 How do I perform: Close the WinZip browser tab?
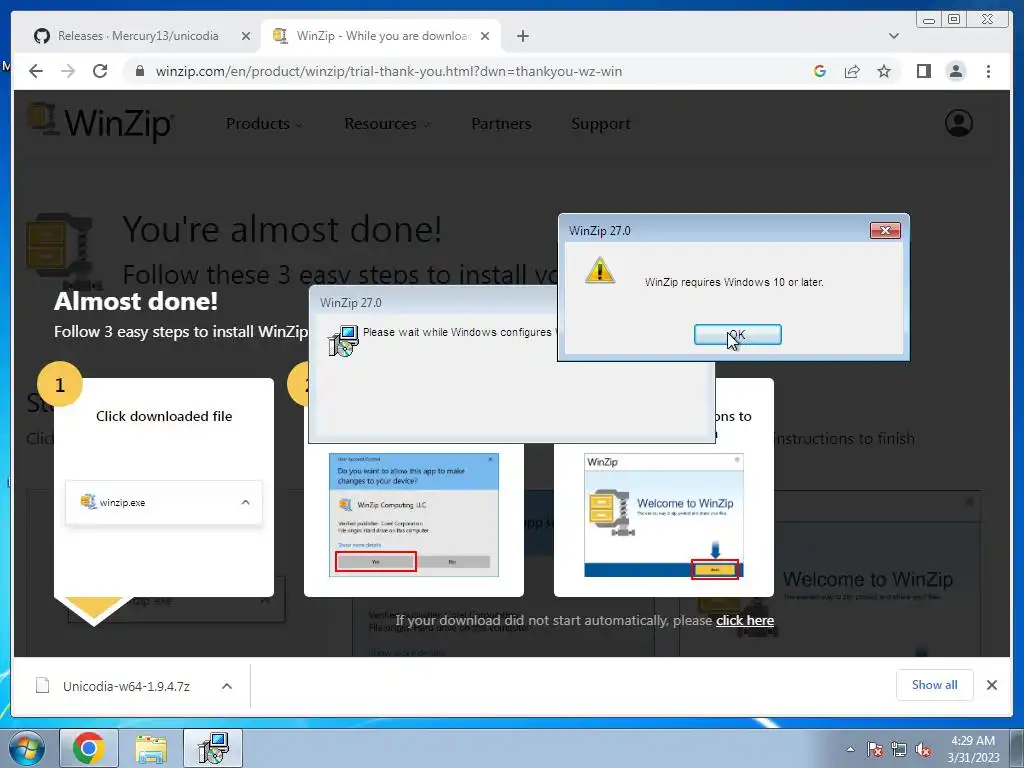(x=485, y=36)
